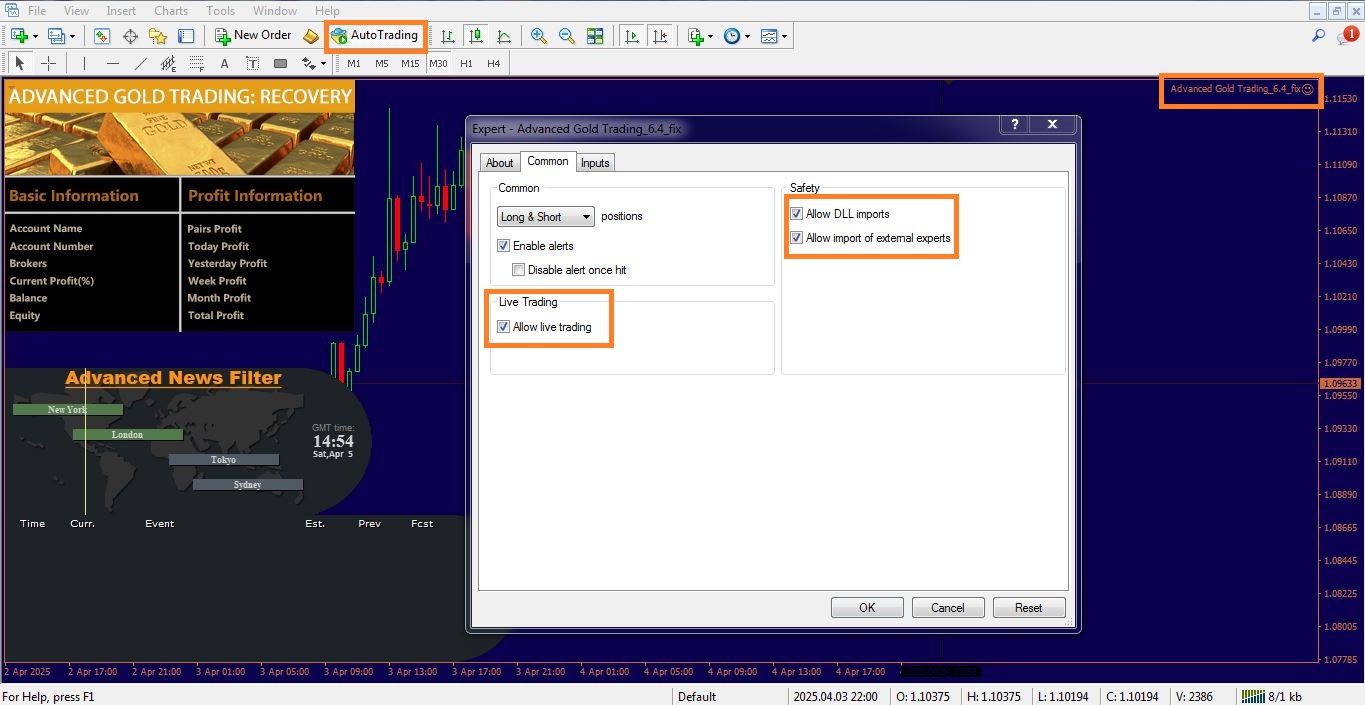Click the New Order button

pyautogui.click(x=253, y=35)
